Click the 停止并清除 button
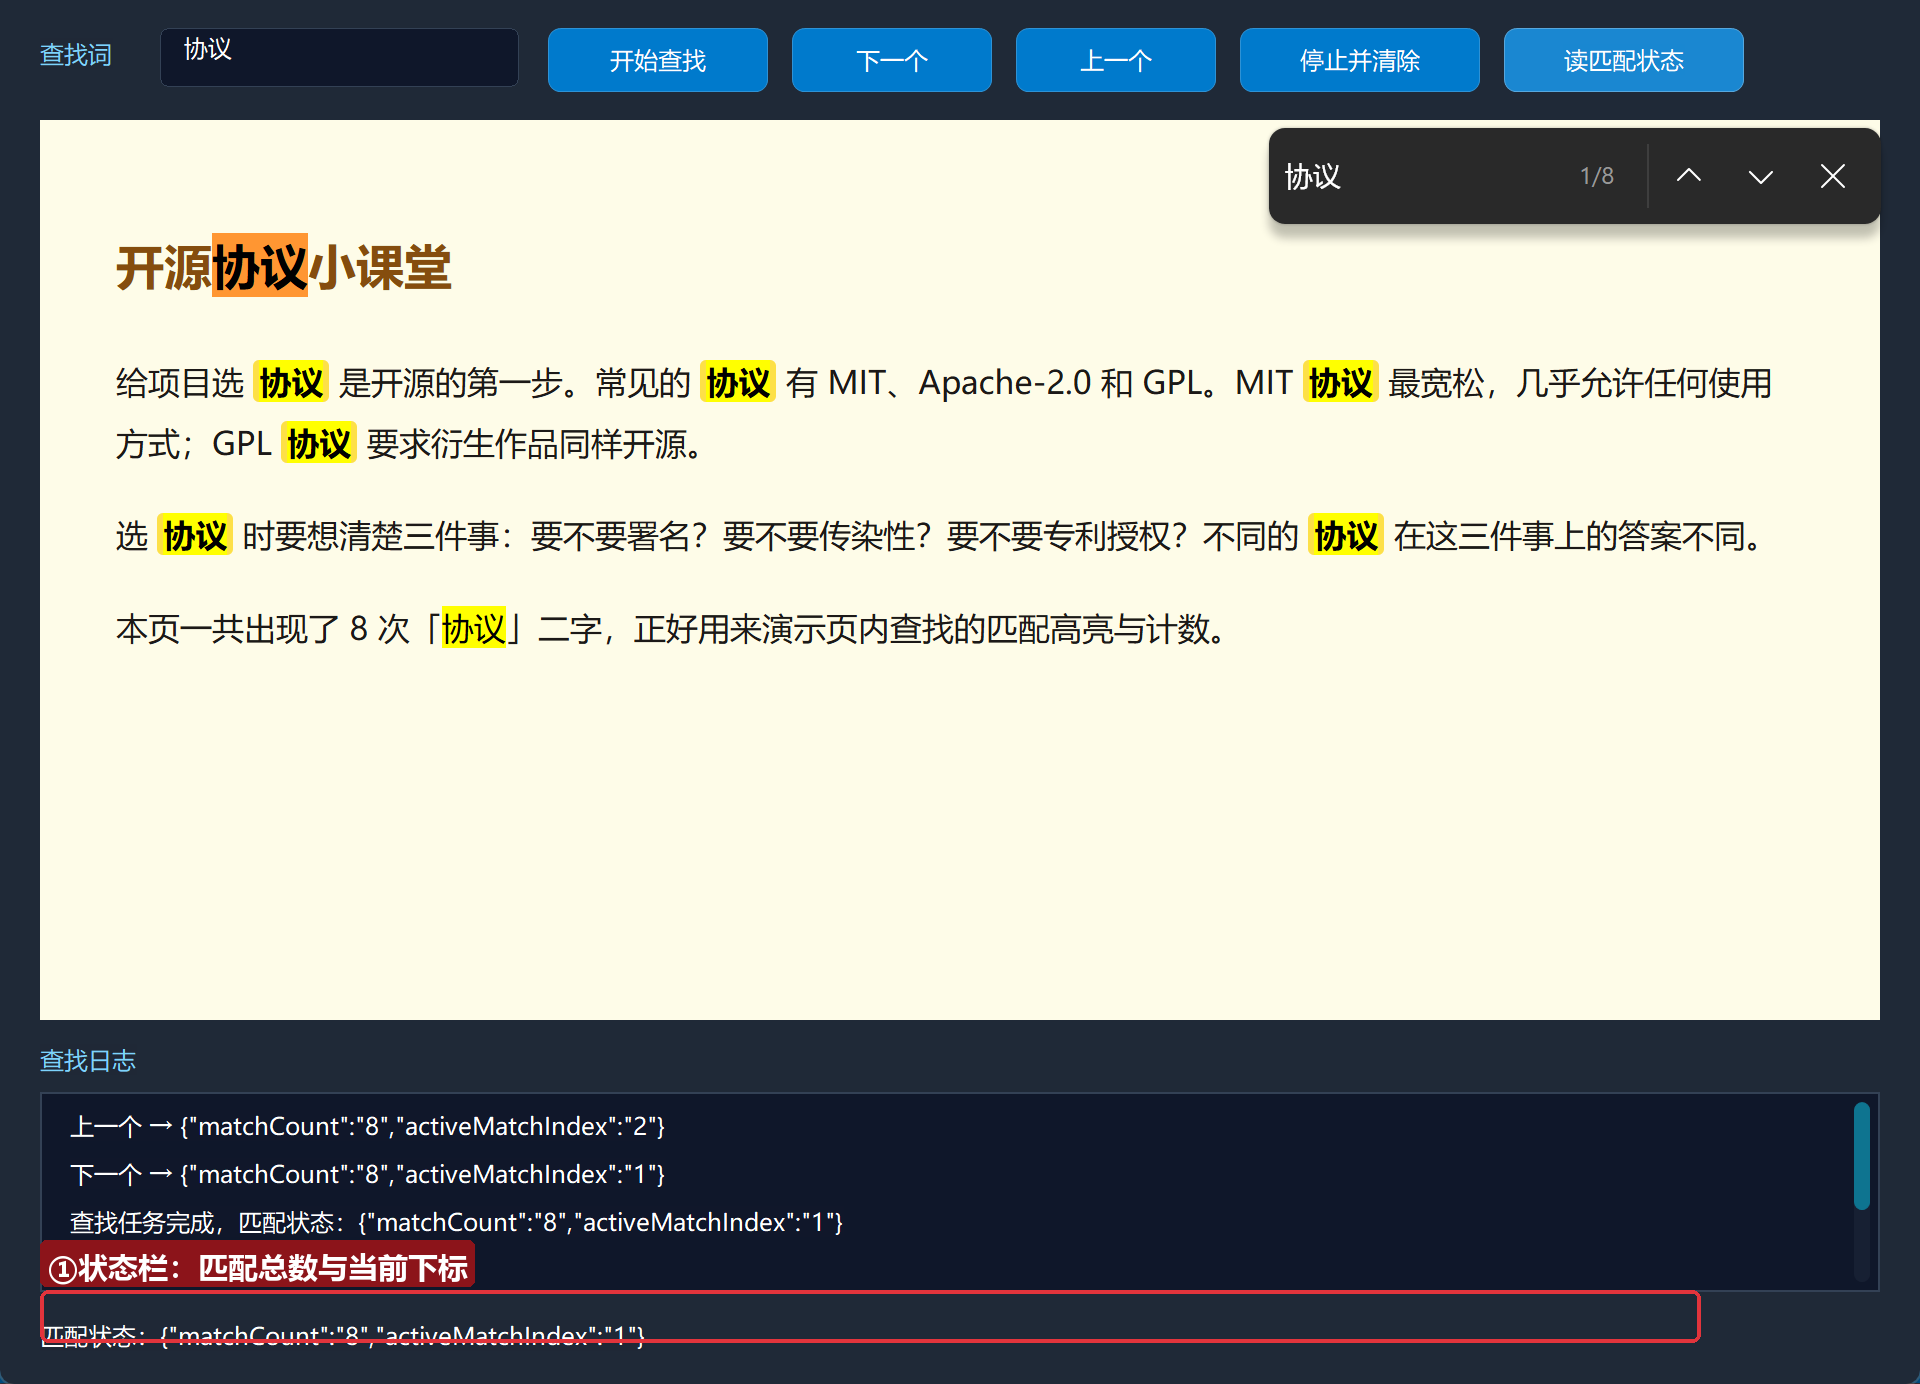Image resolution: width=1920 pixels, height=1384 pixels. pos(1360,60)
